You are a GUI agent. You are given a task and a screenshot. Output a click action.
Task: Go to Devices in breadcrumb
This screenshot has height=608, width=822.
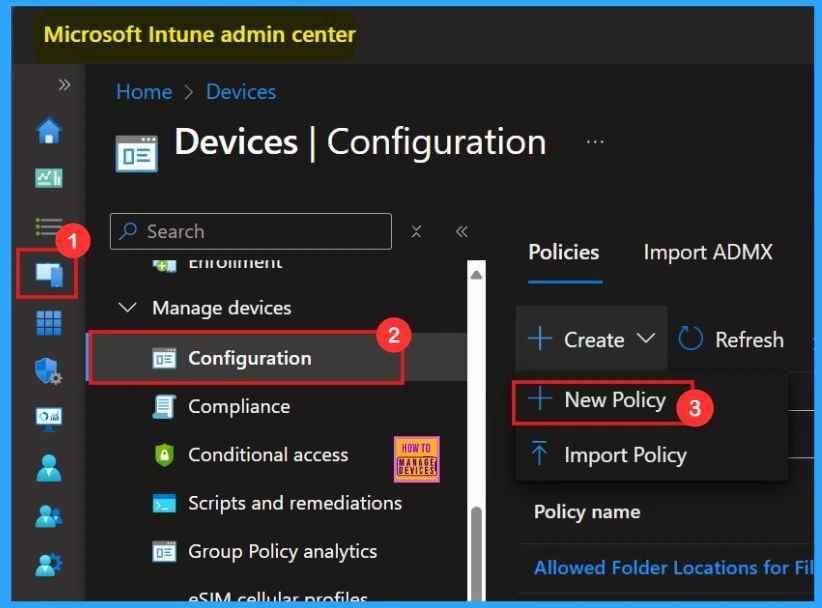[241, 92]
